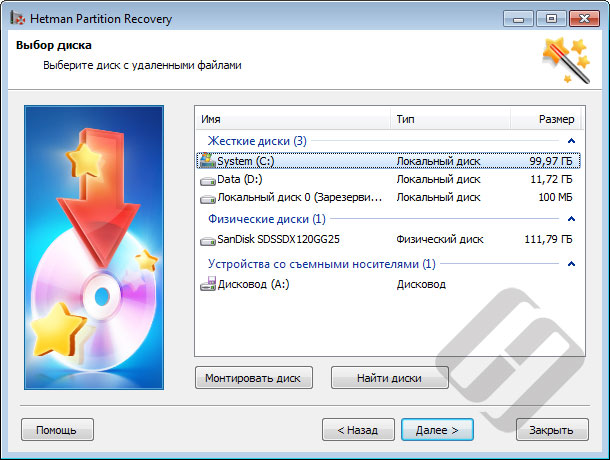The image size is (610, 460).
Task: Click the floppy drive (A:) icon
Action: pos(207,284)
